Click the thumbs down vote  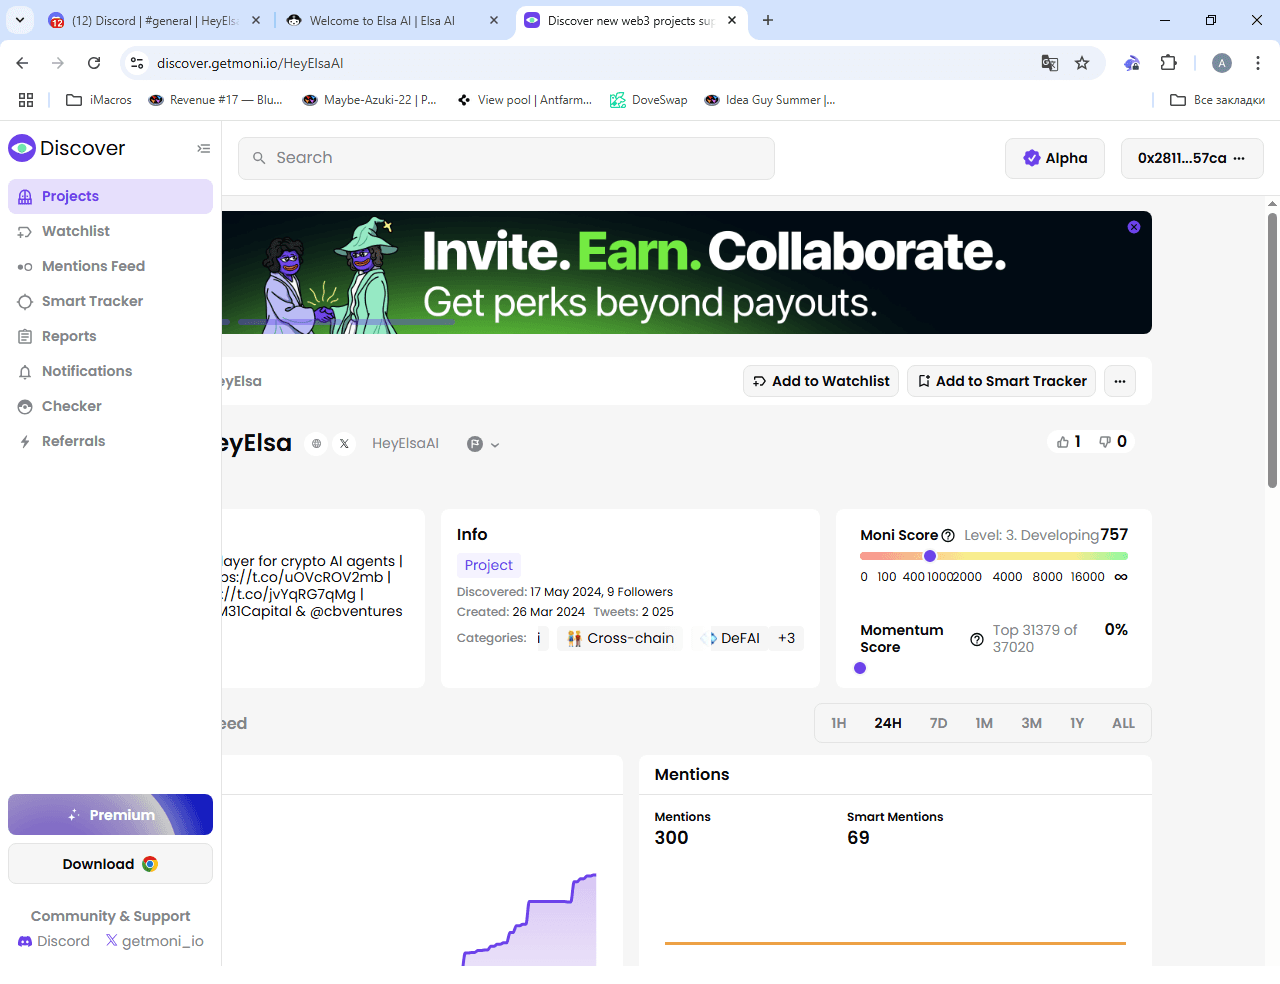point(1113,442)
